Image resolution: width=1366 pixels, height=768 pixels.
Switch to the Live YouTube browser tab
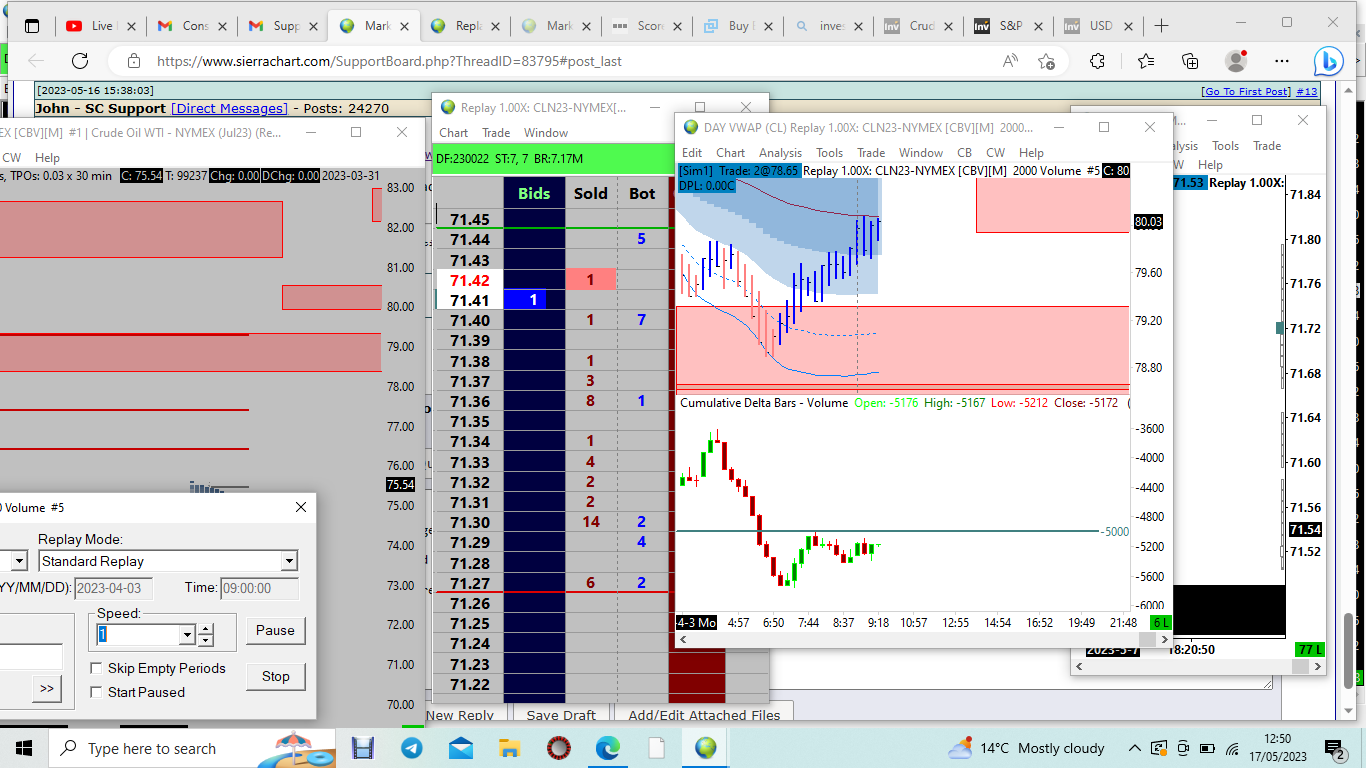(100, 26)
